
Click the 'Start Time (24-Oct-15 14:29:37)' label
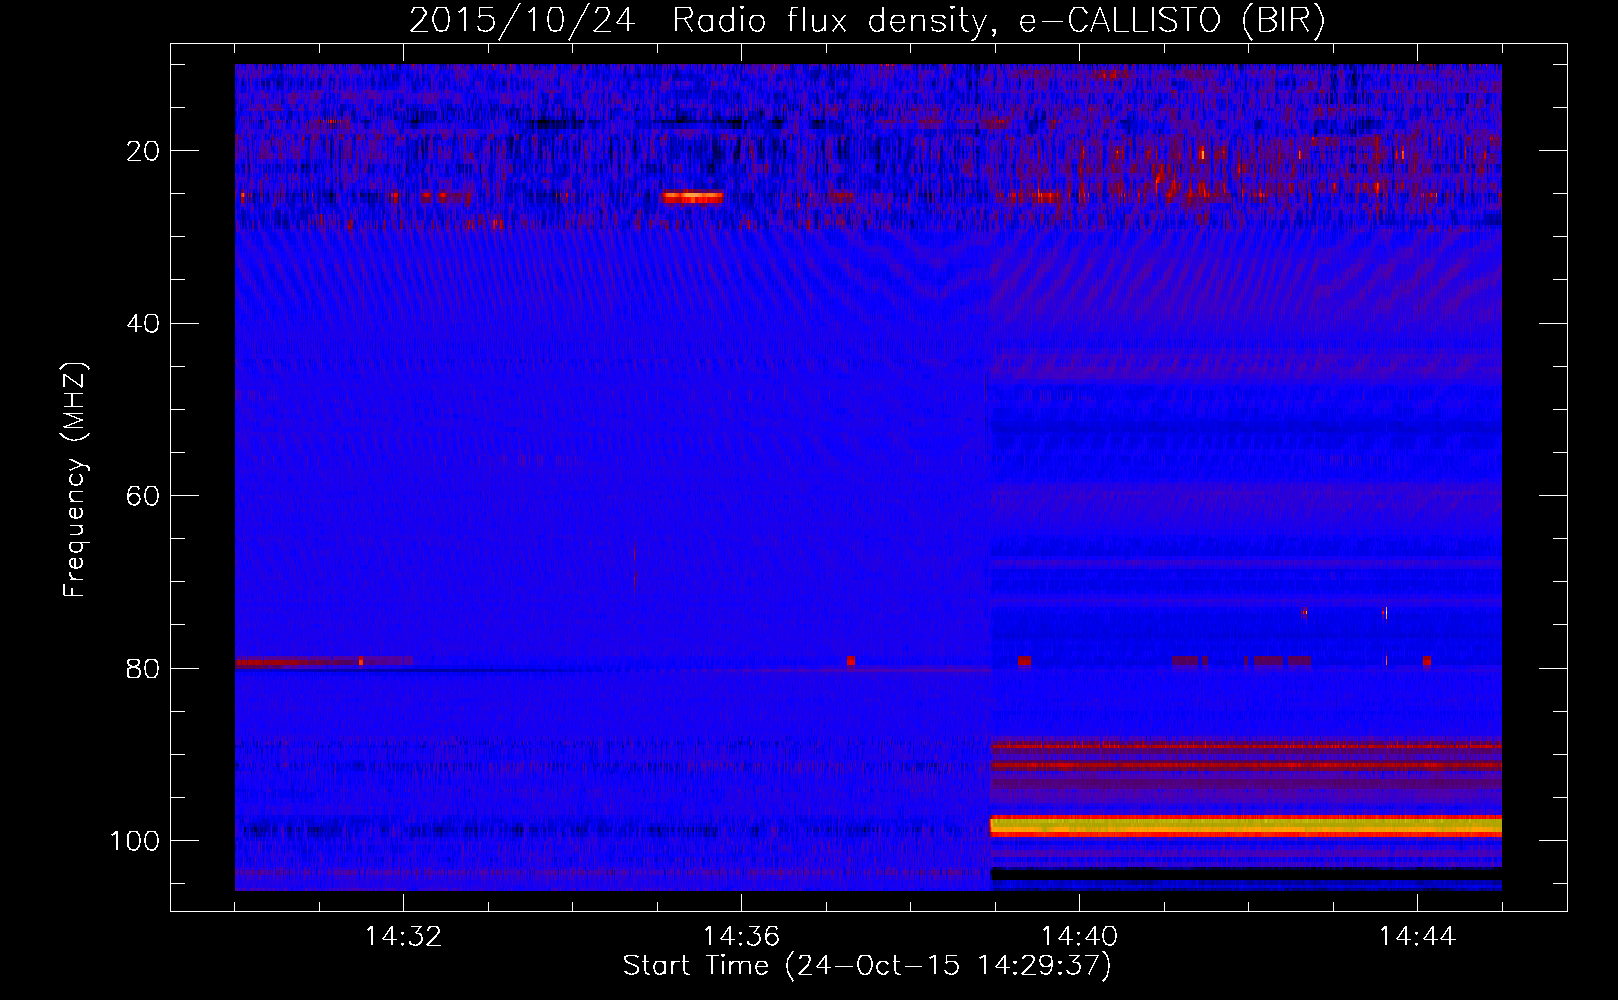pyautogui.click(x=867, y=966)
